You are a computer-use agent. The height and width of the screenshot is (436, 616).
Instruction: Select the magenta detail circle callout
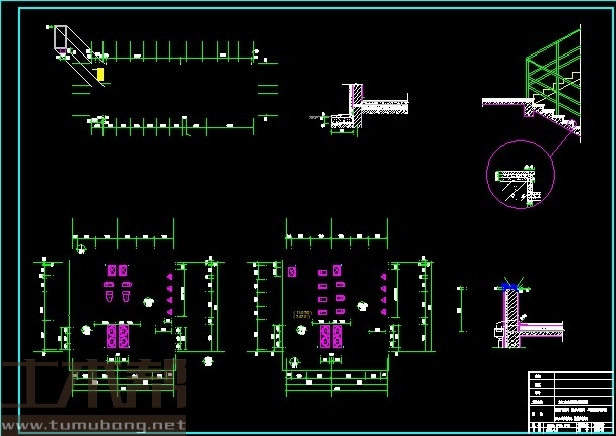(516, 176)
